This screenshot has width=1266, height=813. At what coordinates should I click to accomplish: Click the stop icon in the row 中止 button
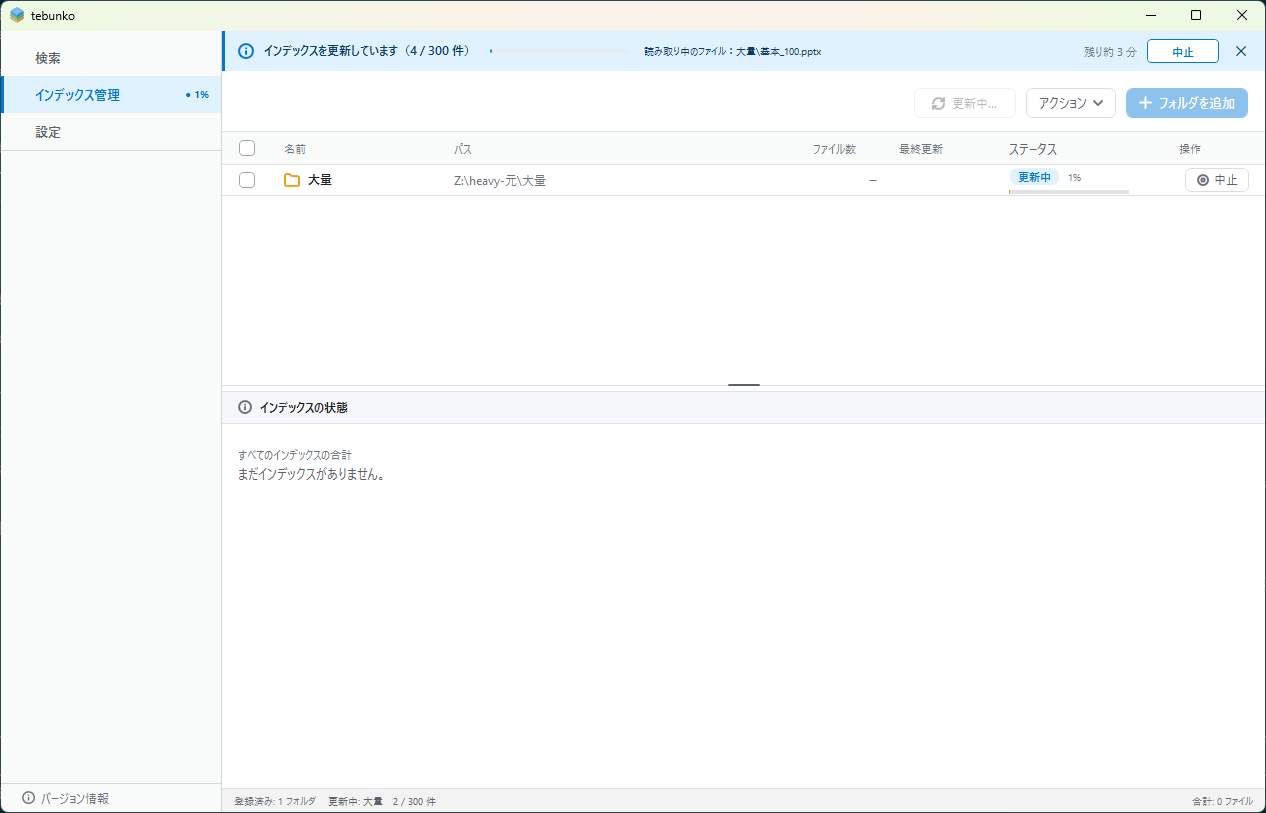click(x=1203, y=180)
